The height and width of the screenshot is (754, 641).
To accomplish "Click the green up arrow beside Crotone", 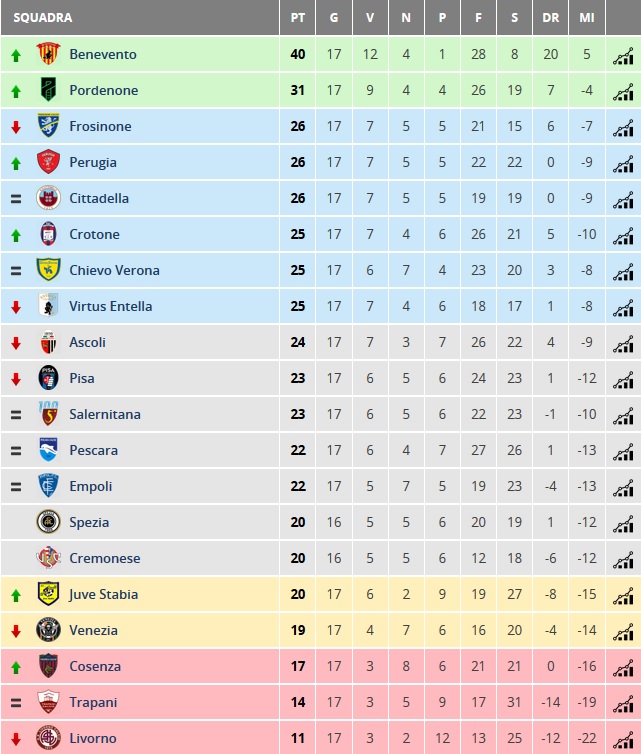I will click(x=16, y=235).
